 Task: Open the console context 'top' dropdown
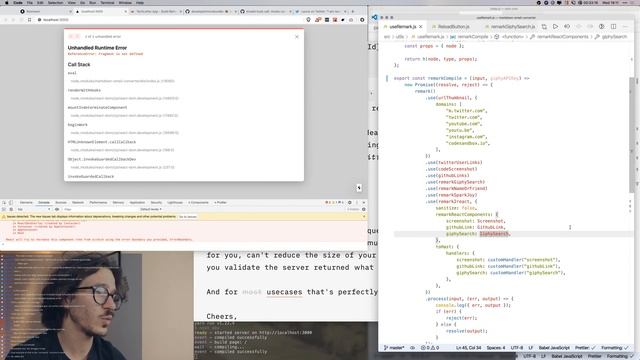coord(34,209)
